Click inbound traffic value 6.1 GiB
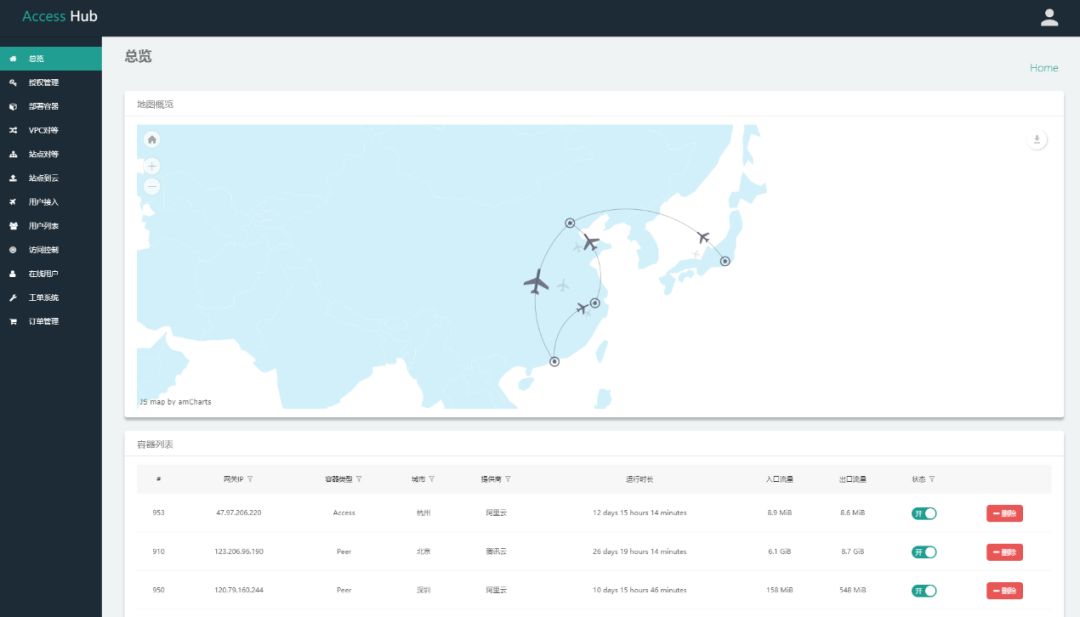Image resolution: width=1080 pixels, height=617 pixels. (779, 552)
